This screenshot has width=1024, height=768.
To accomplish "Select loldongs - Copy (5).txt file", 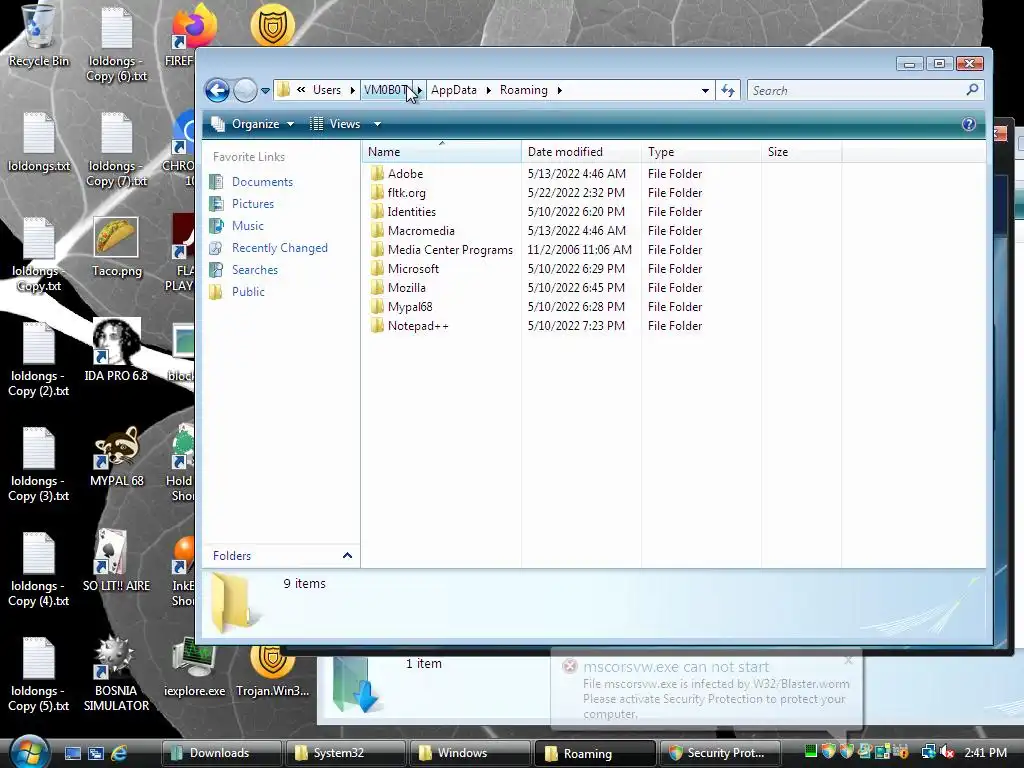I will (x=39, y=674).
